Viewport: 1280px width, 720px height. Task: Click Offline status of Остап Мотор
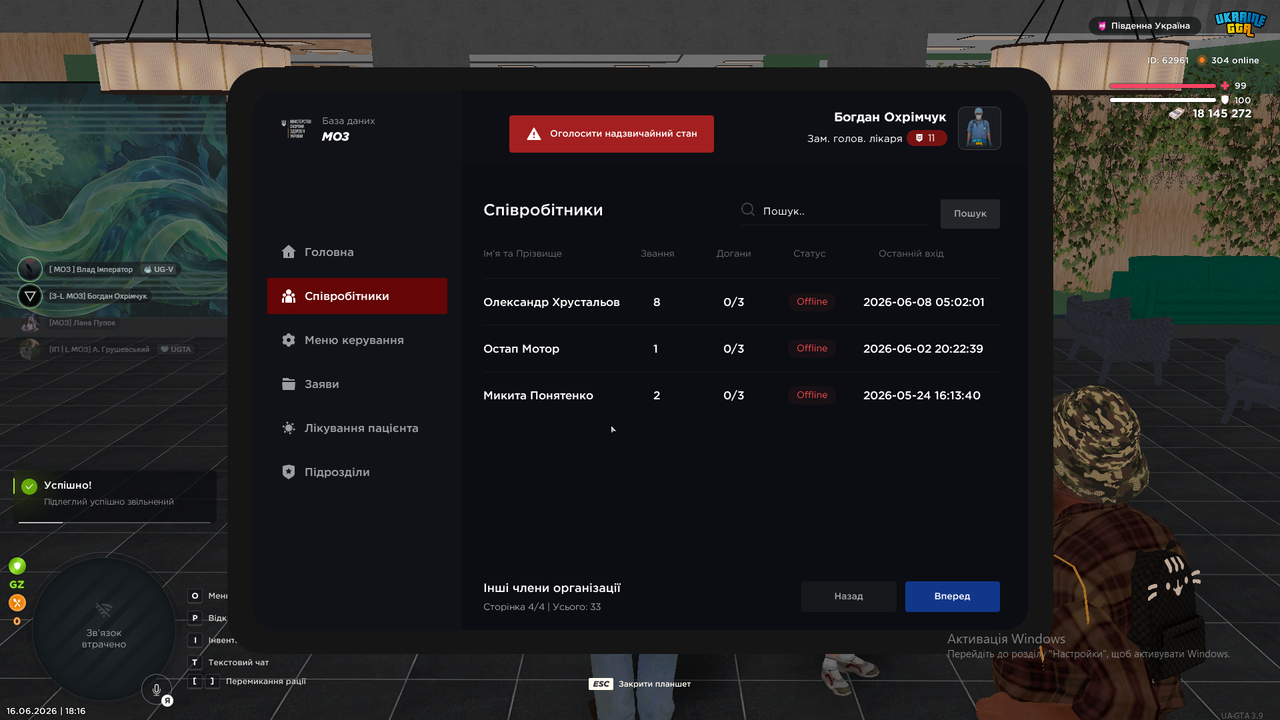coord(812,348)
